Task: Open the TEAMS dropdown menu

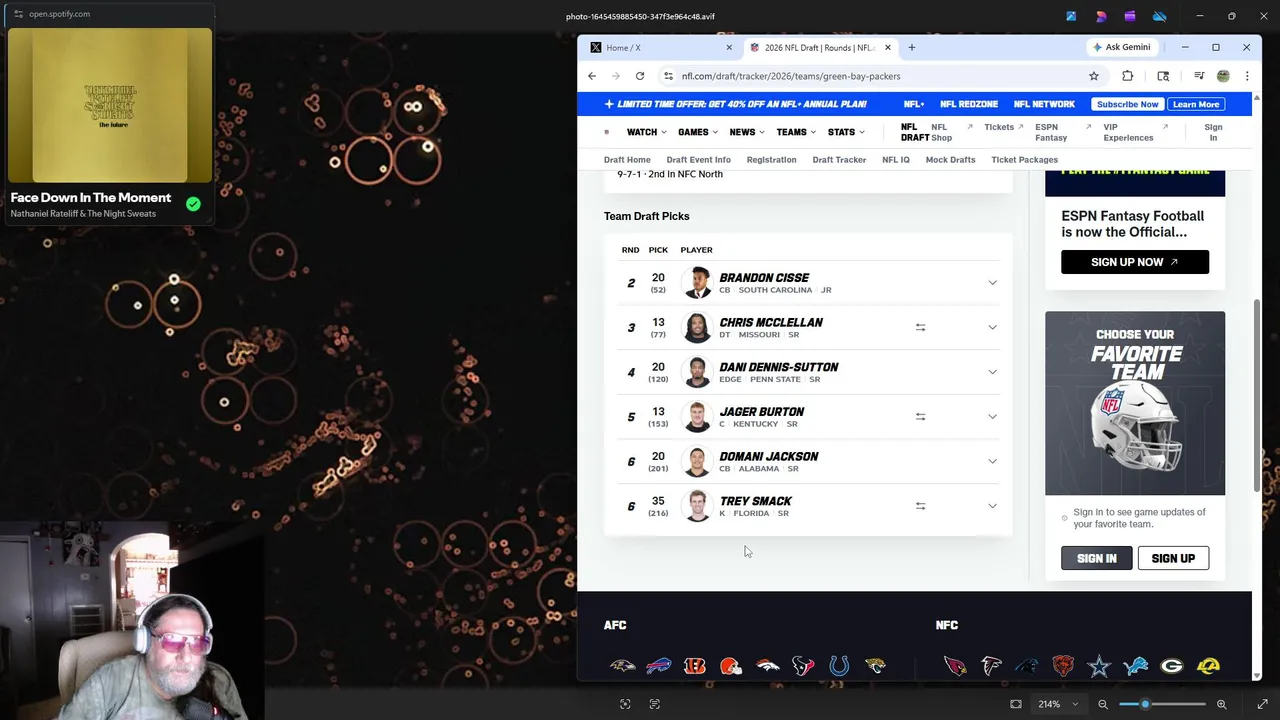Action: pos(796,132)
